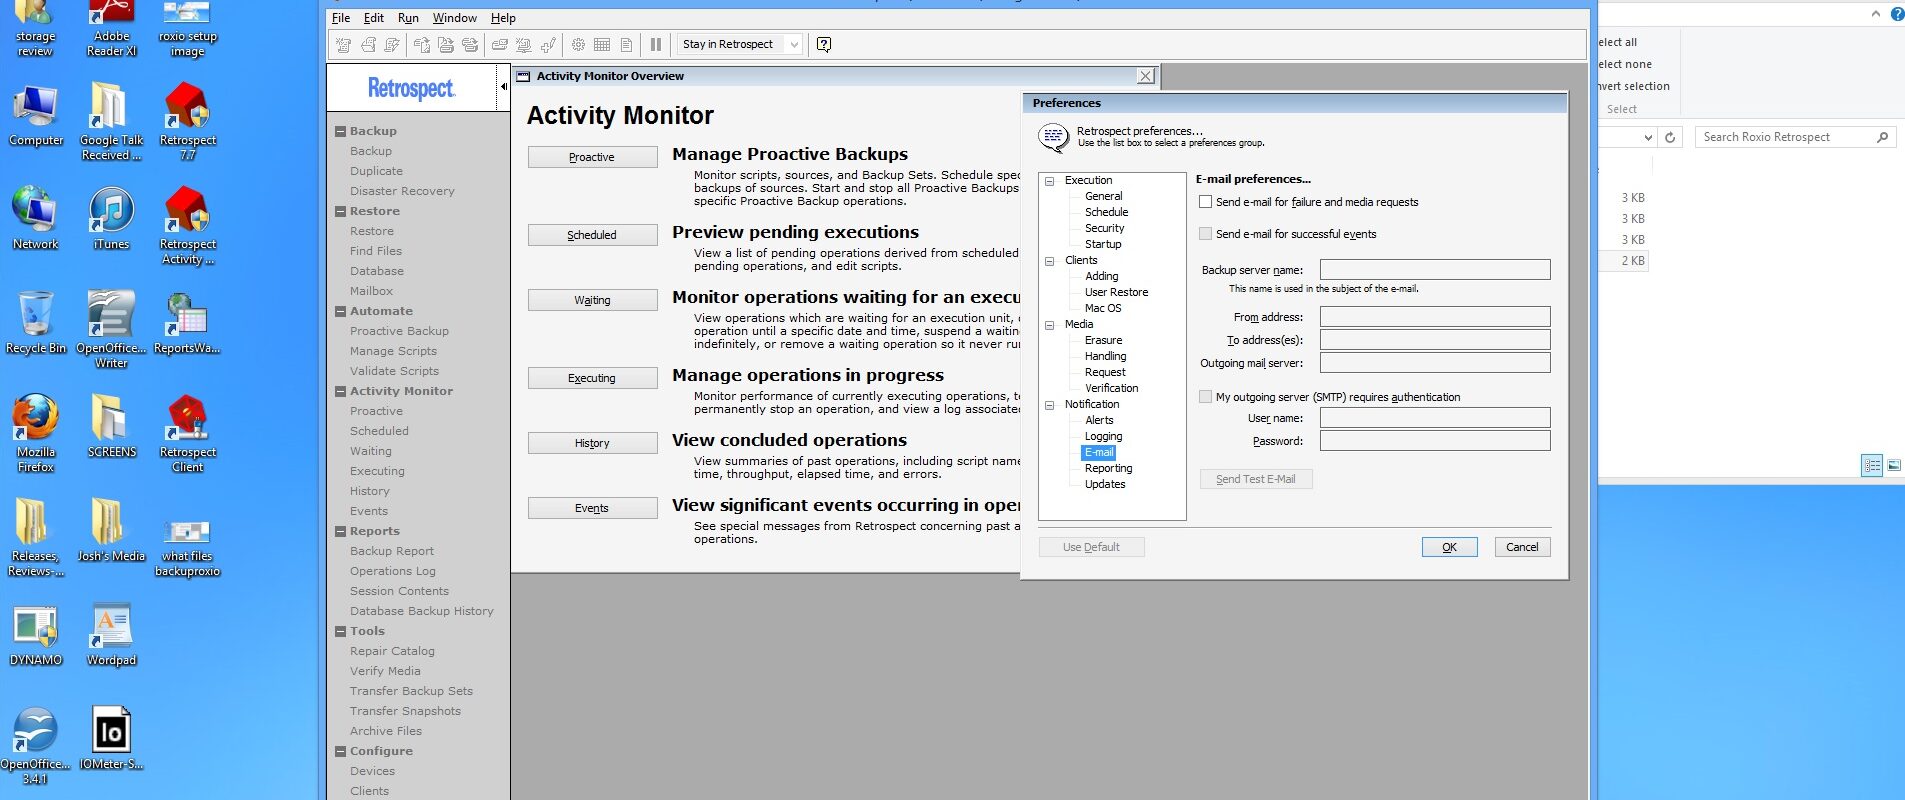Collapse the Backup section in sidebar
This screenshot has height=800, width=1905.
click(x=340, y=131)
